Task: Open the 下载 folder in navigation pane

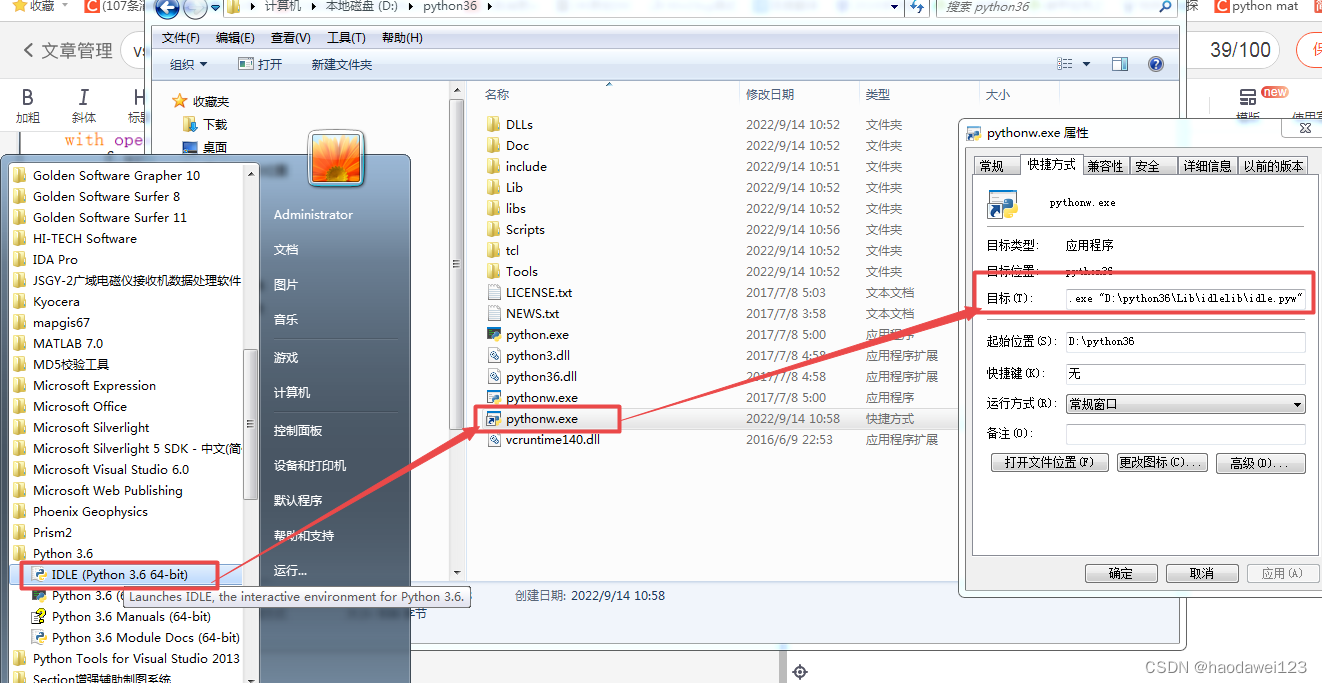Action: (x=205, y=125)
